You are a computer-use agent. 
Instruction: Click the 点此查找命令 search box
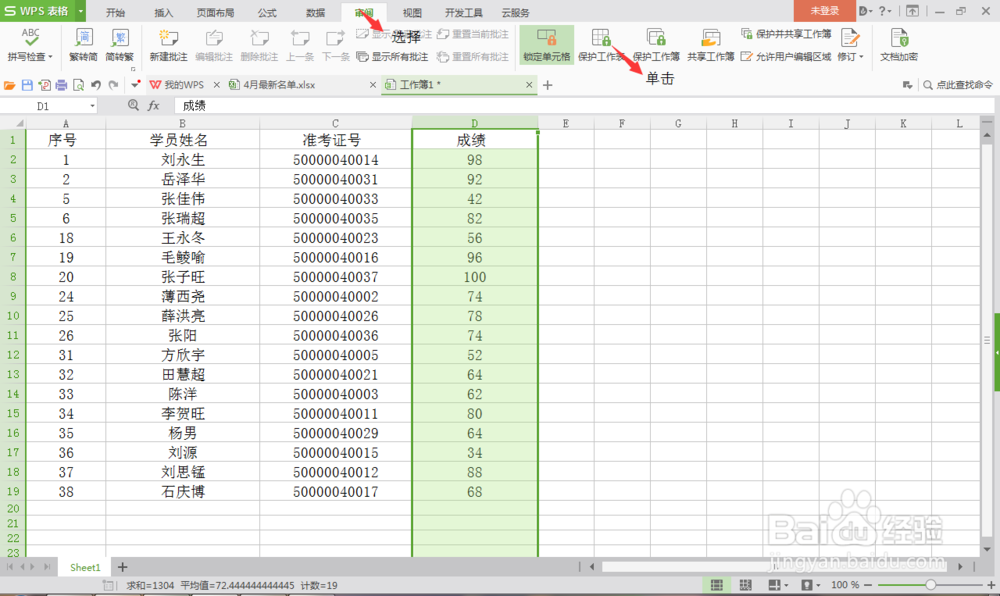pos(958,85)
